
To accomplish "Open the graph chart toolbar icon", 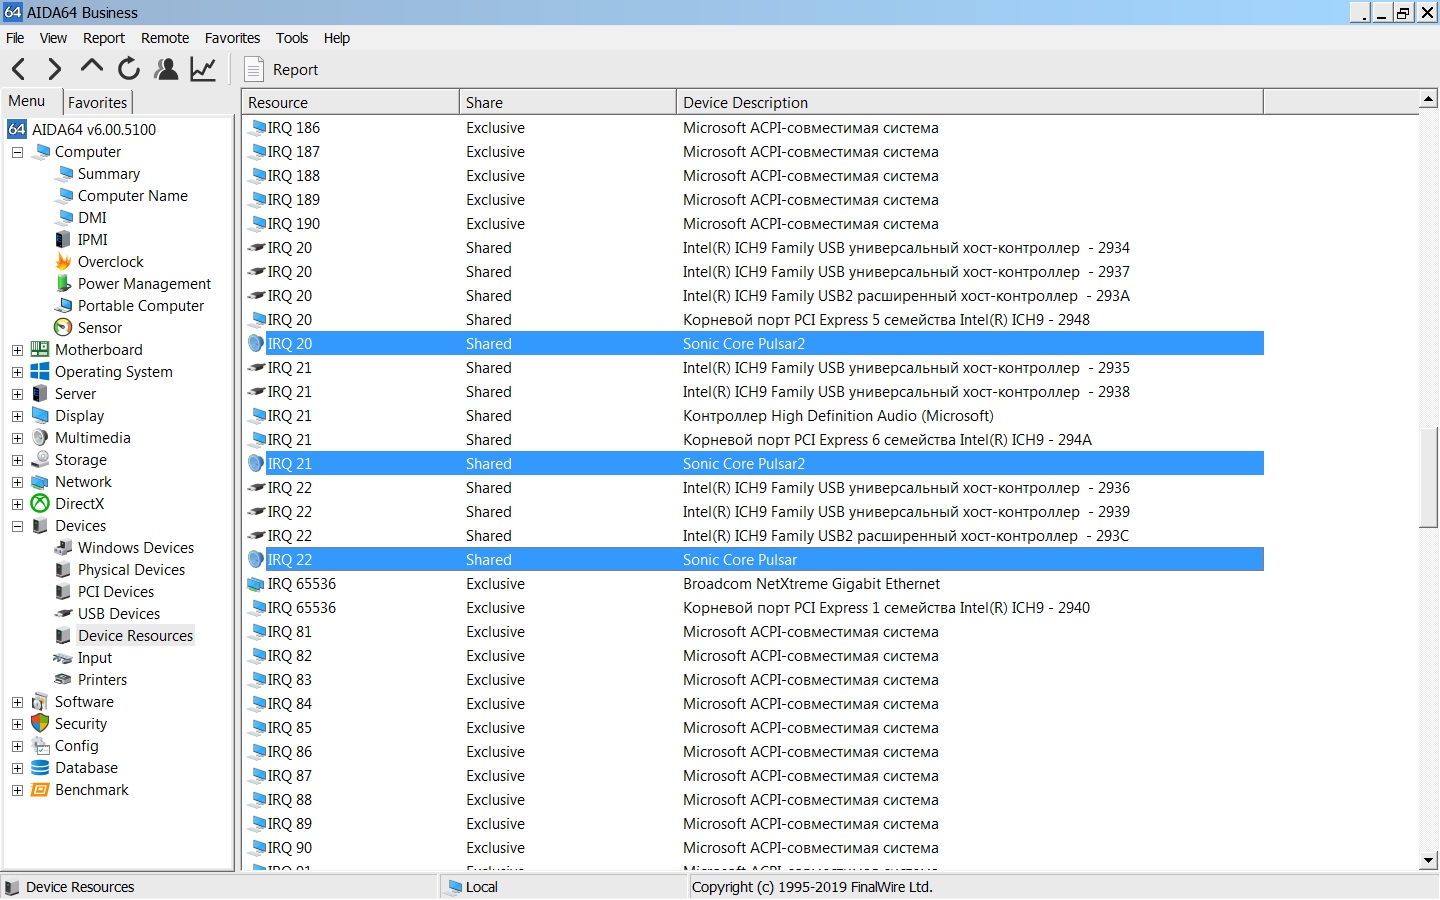I will click(203, 69).
